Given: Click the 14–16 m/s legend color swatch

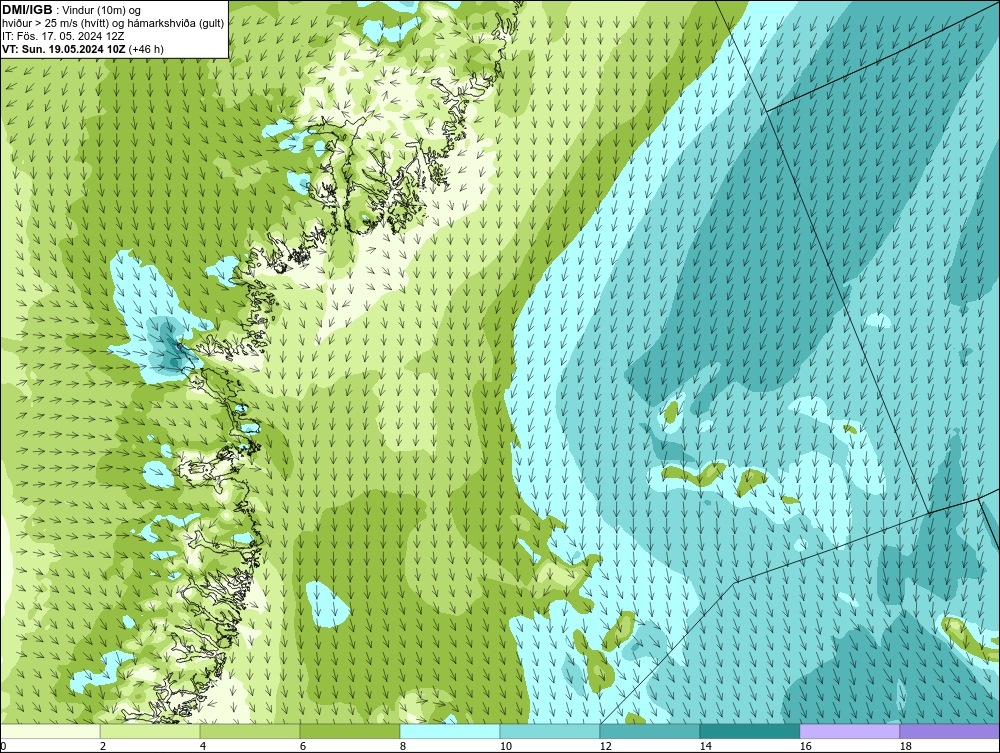Looking at the screenshot, I should 749,731.
